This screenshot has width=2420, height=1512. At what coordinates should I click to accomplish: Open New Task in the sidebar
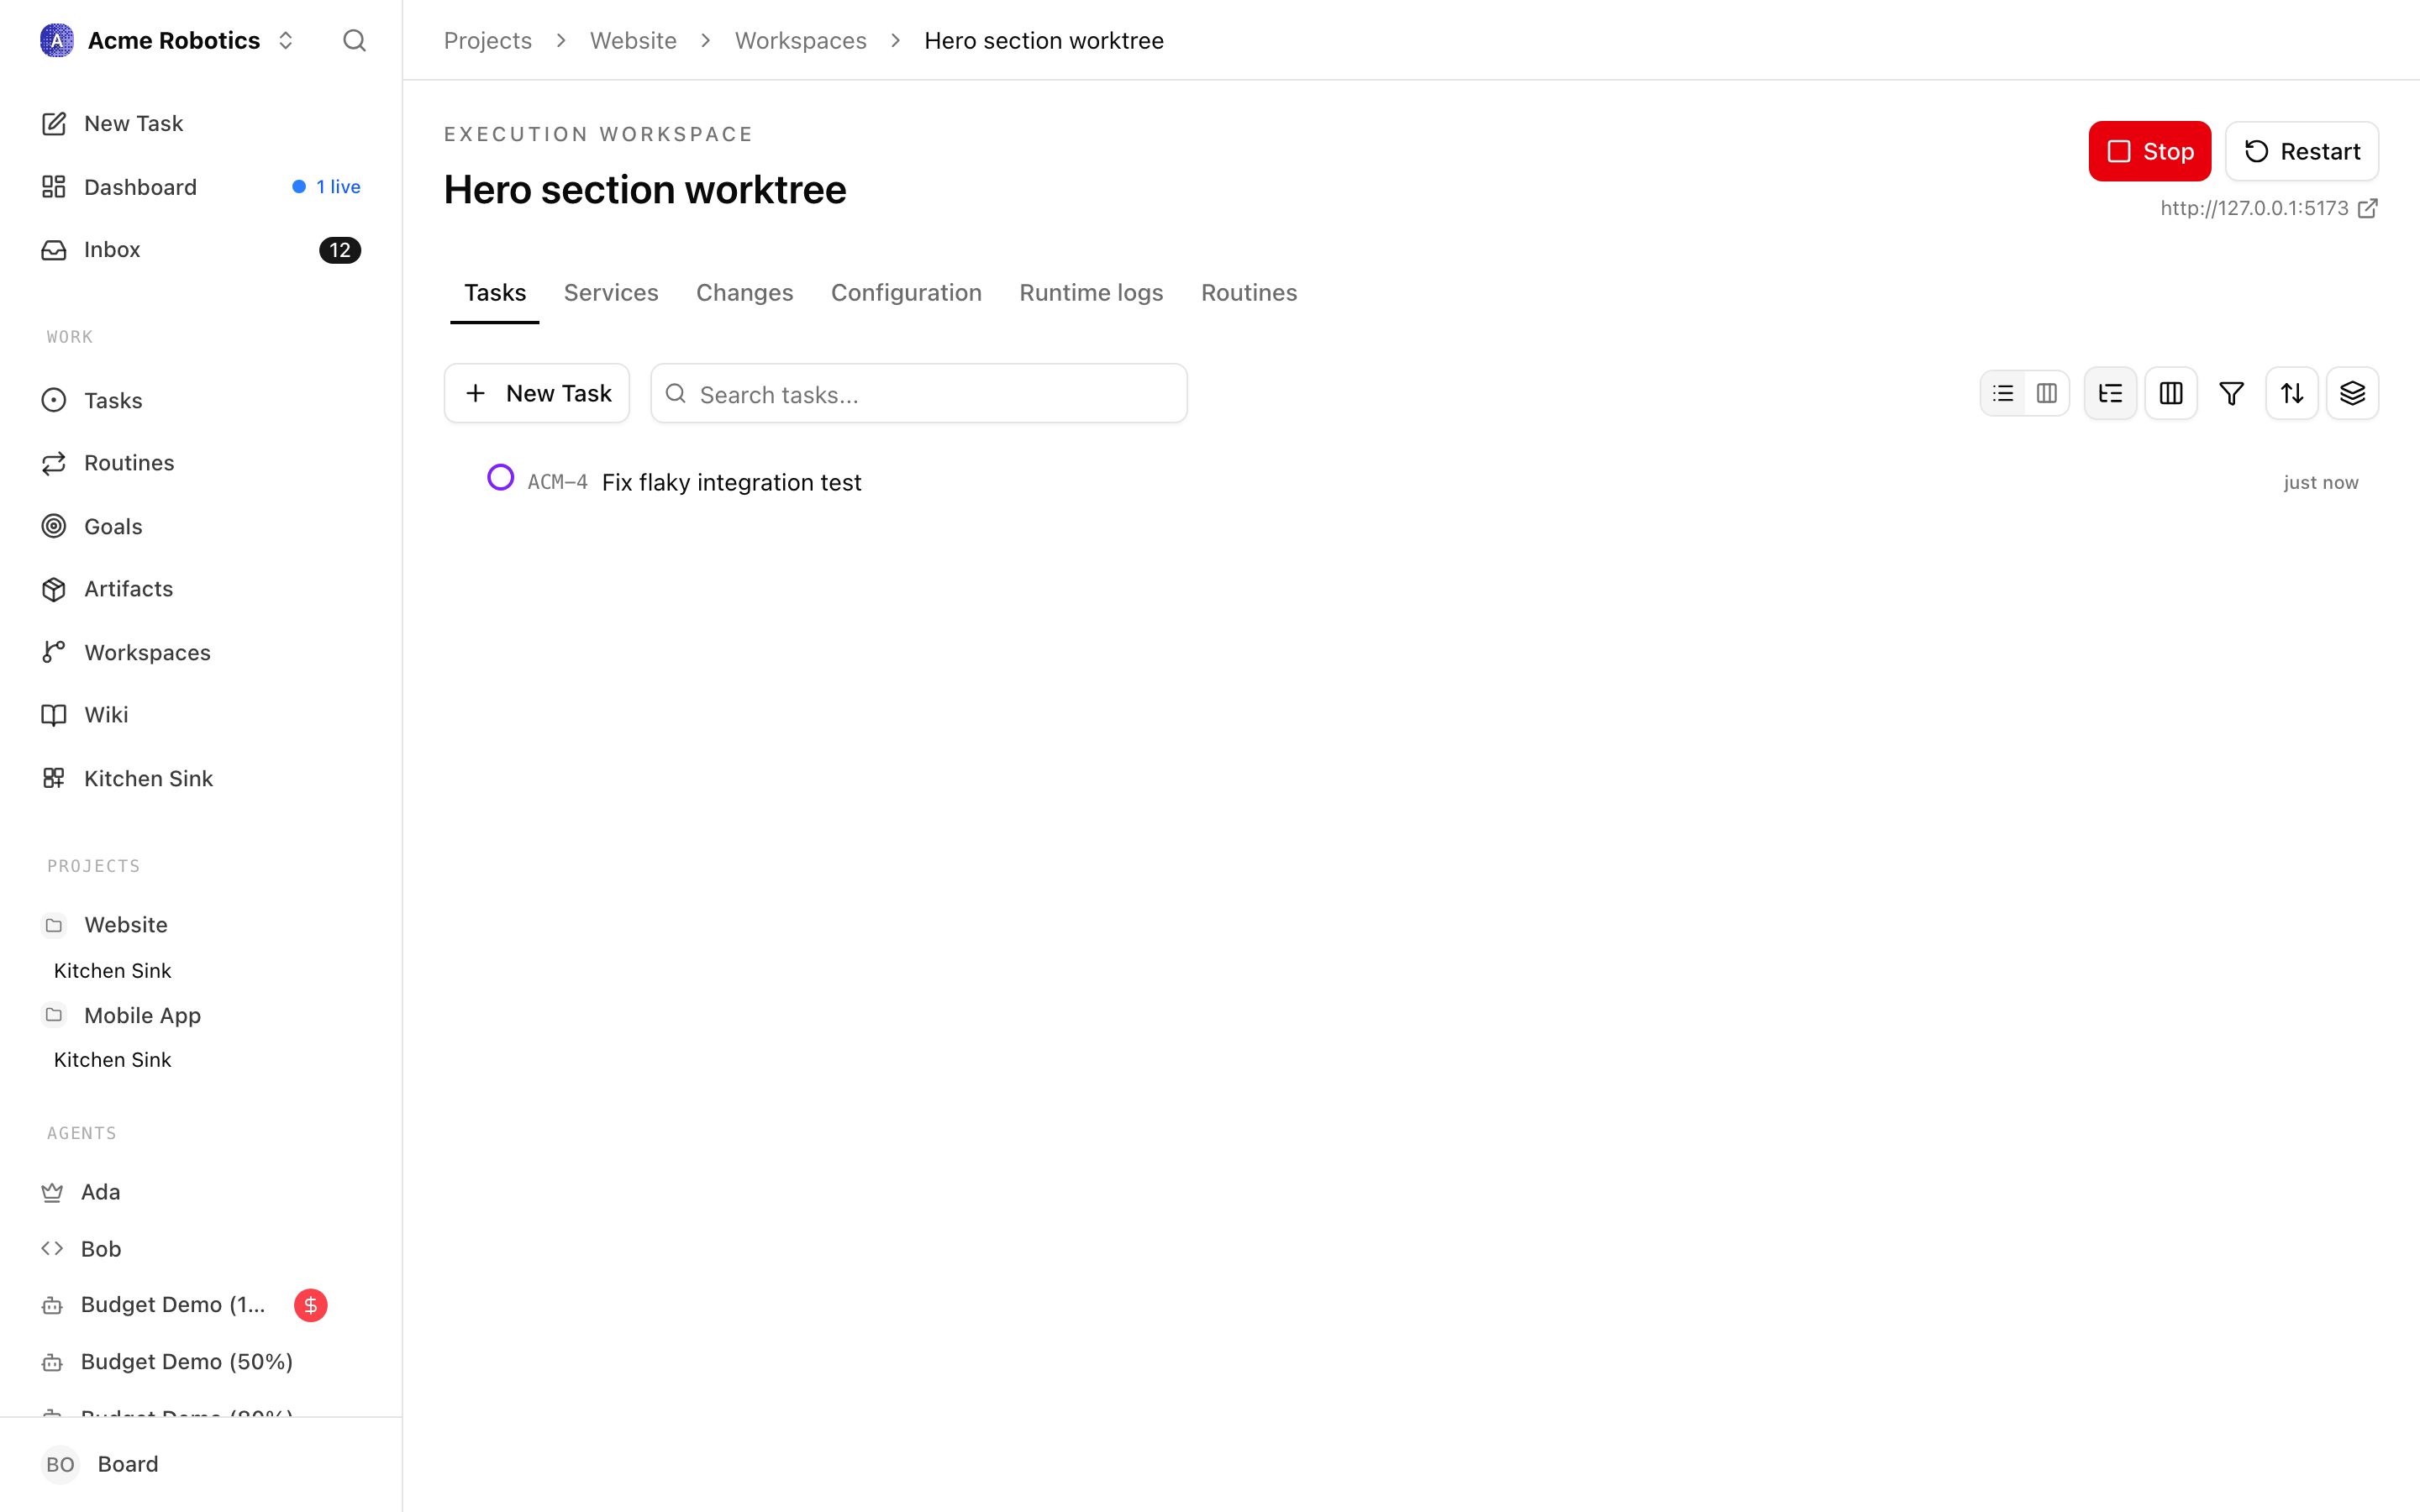(201, 123)
